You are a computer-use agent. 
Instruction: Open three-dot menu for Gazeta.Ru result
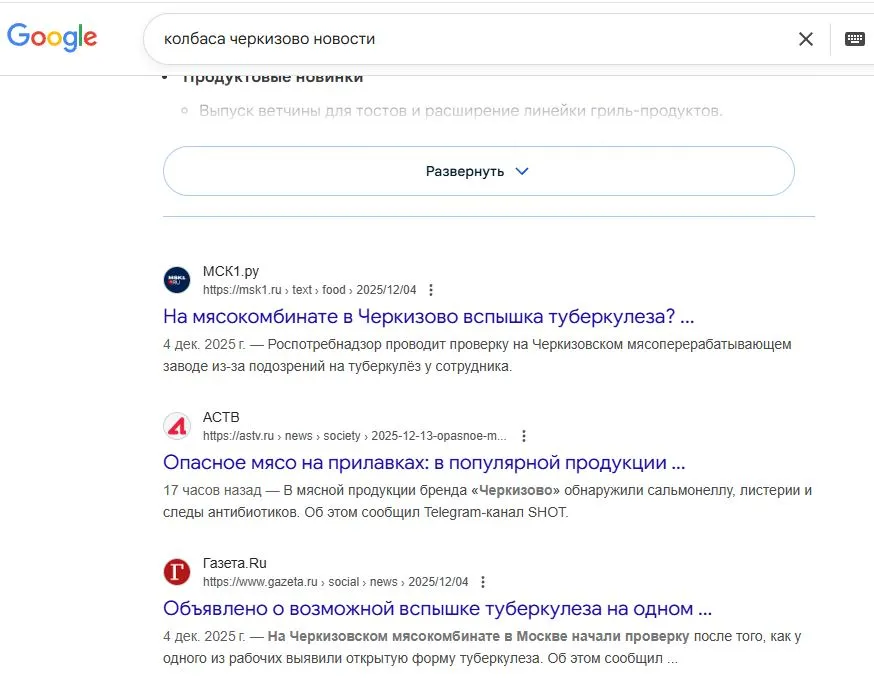[x=483, y=582]
